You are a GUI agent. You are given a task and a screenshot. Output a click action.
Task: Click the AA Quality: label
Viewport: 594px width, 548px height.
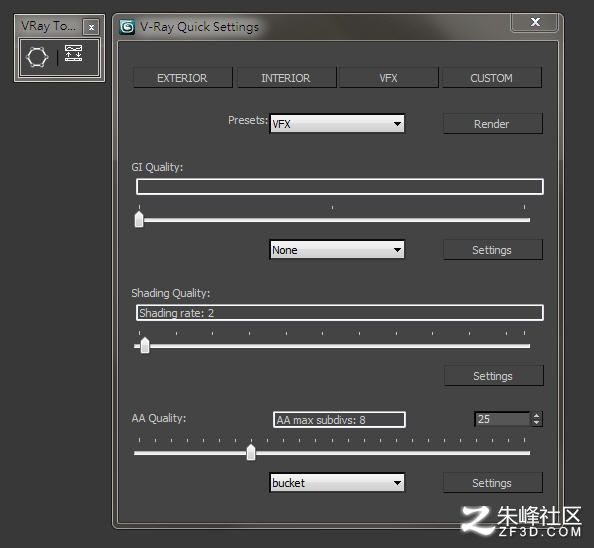tap(159, 418)
